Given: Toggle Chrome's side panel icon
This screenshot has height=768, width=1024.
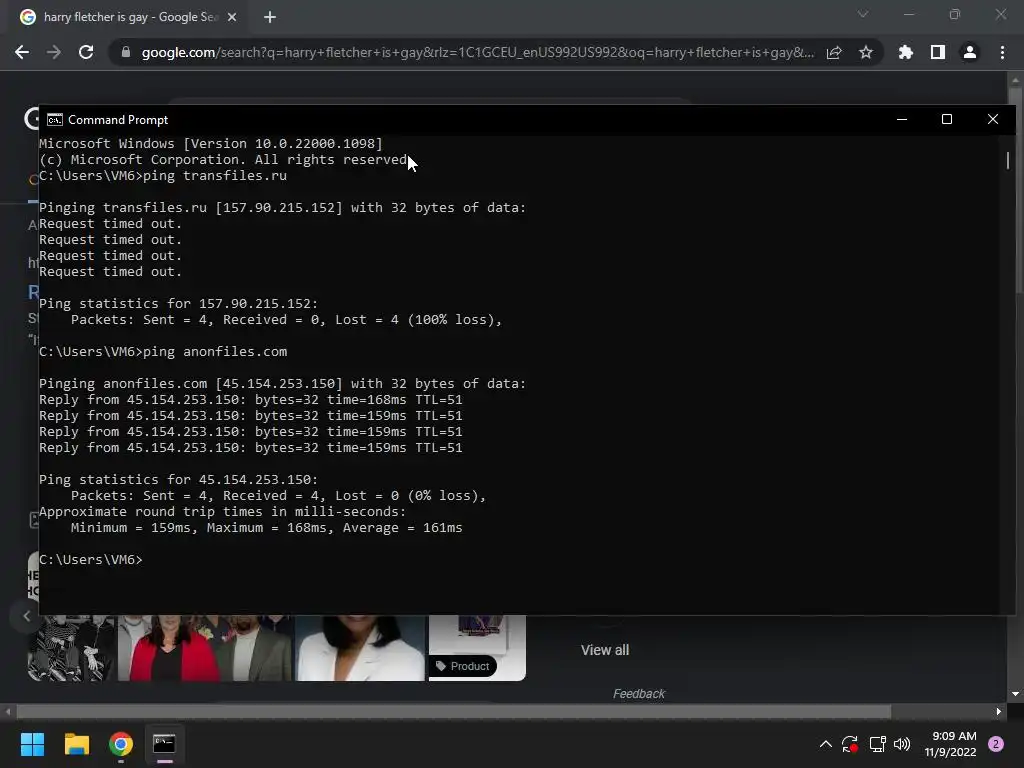Looking at the screenshot, I should 938,52.
